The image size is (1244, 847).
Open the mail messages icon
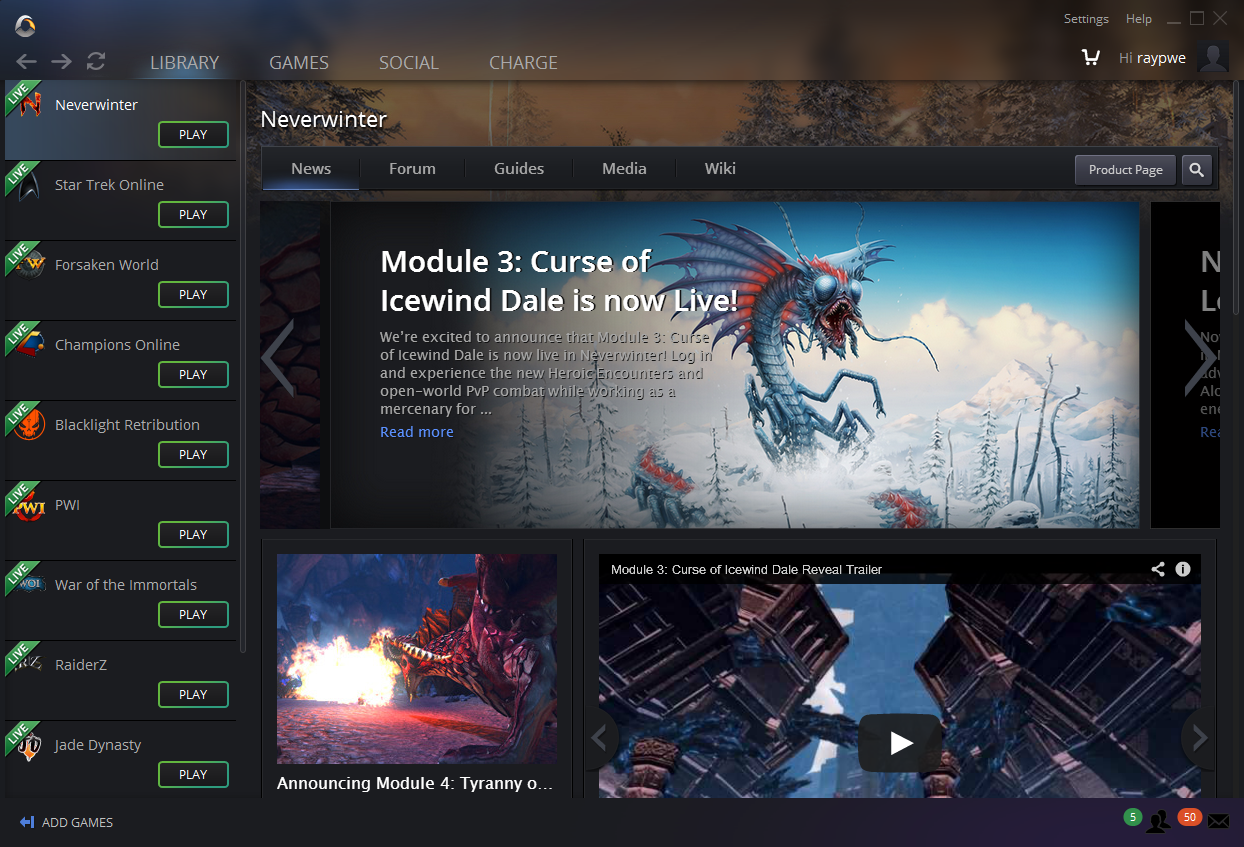pyautogui.click(x=1217, y=821)
